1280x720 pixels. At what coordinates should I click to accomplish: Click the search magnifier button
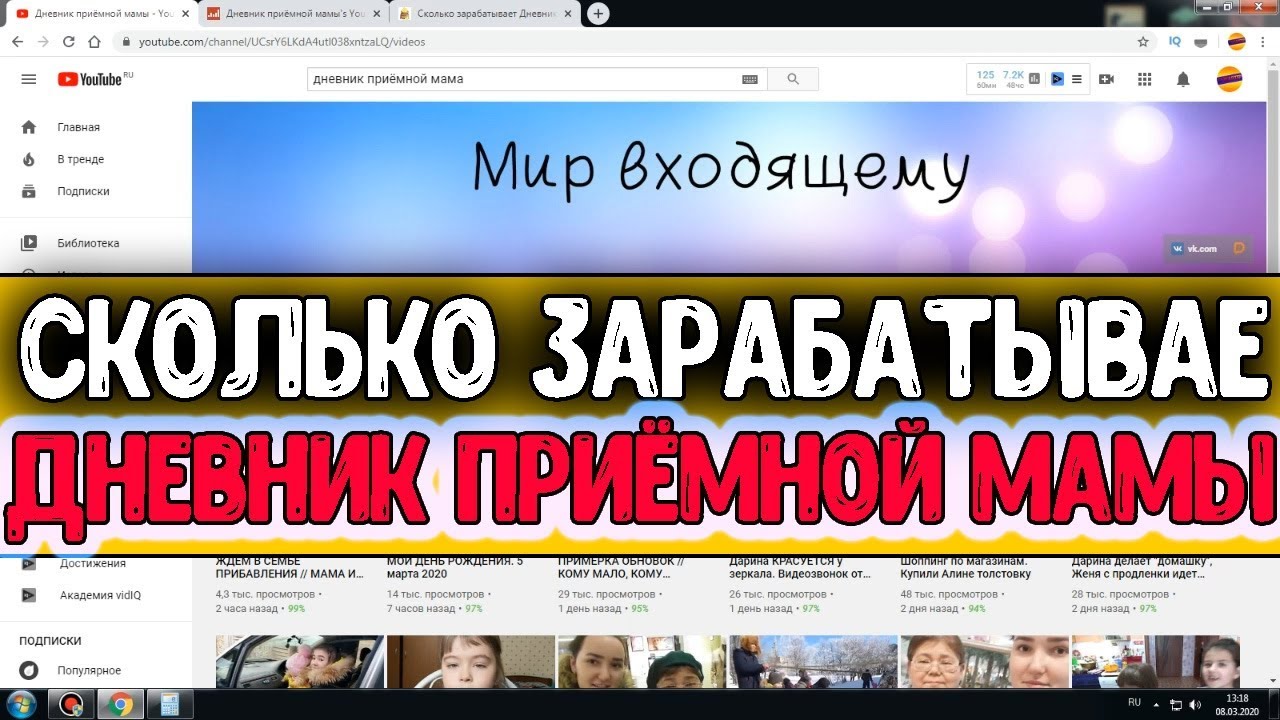[794, 79]
